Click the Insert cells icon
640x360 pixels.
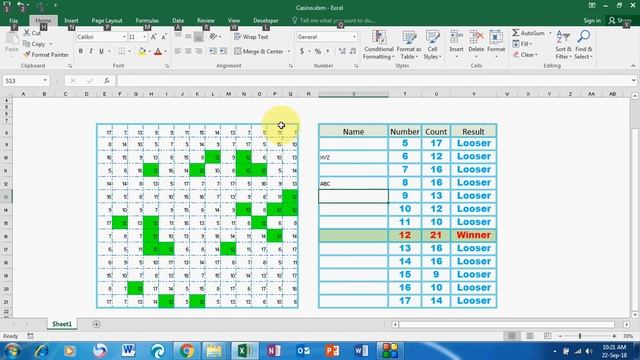coord(456,38)
